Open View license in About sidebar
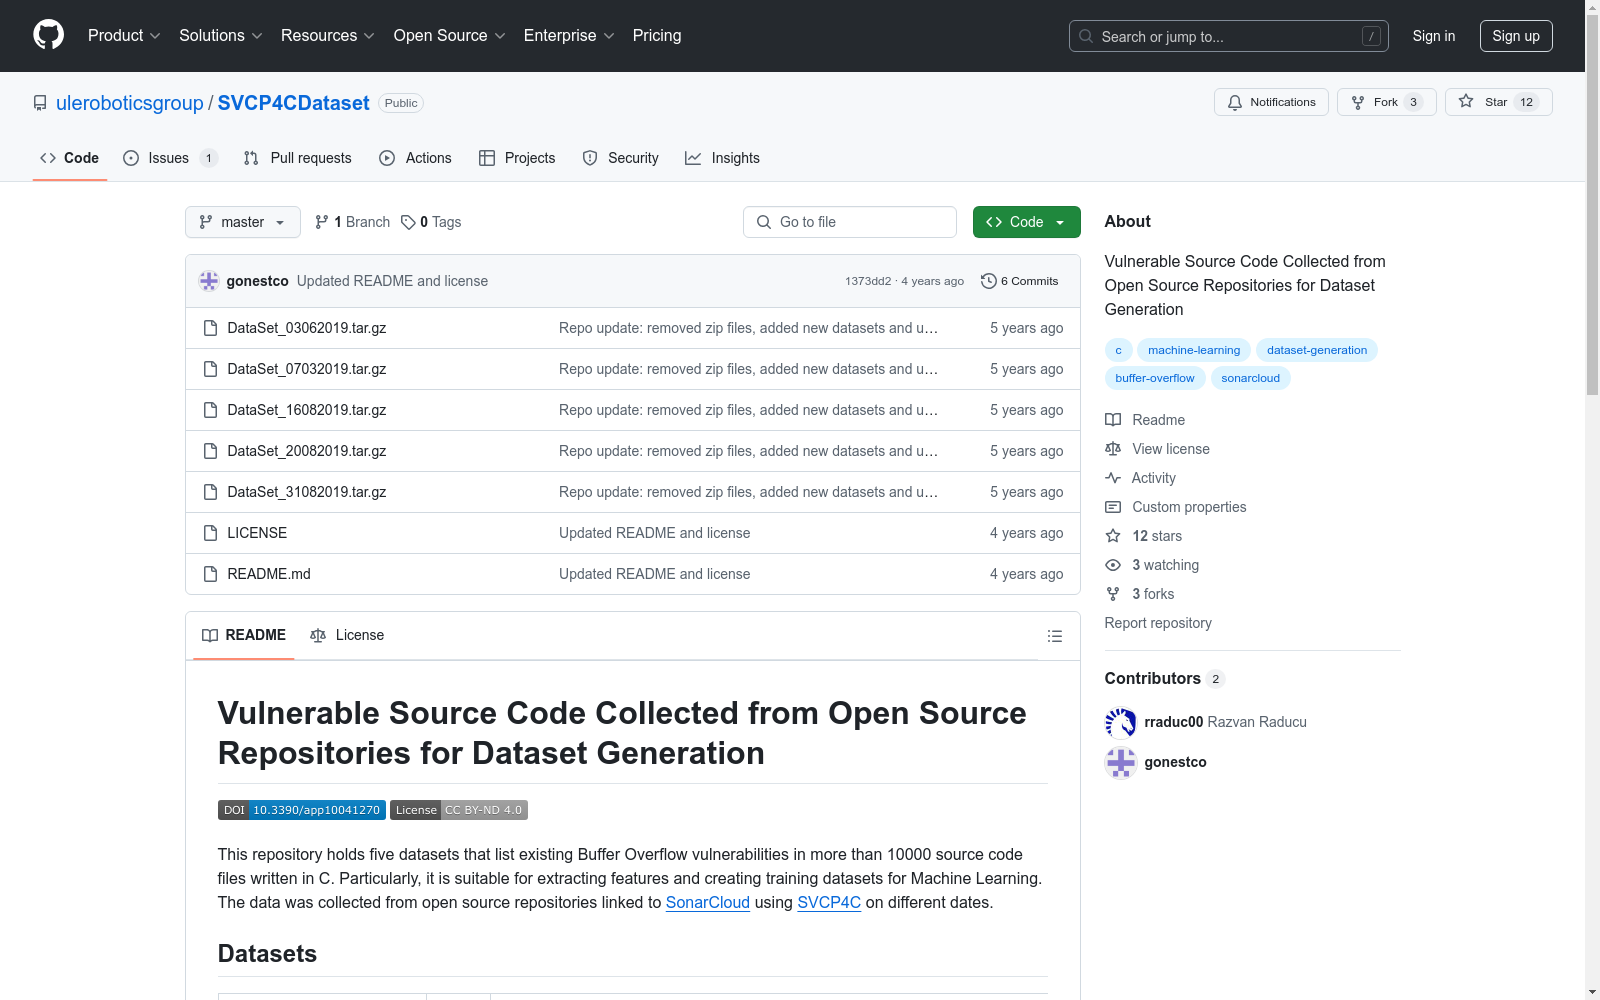The image size is (1600, 1000). [x=1157, y=449]
